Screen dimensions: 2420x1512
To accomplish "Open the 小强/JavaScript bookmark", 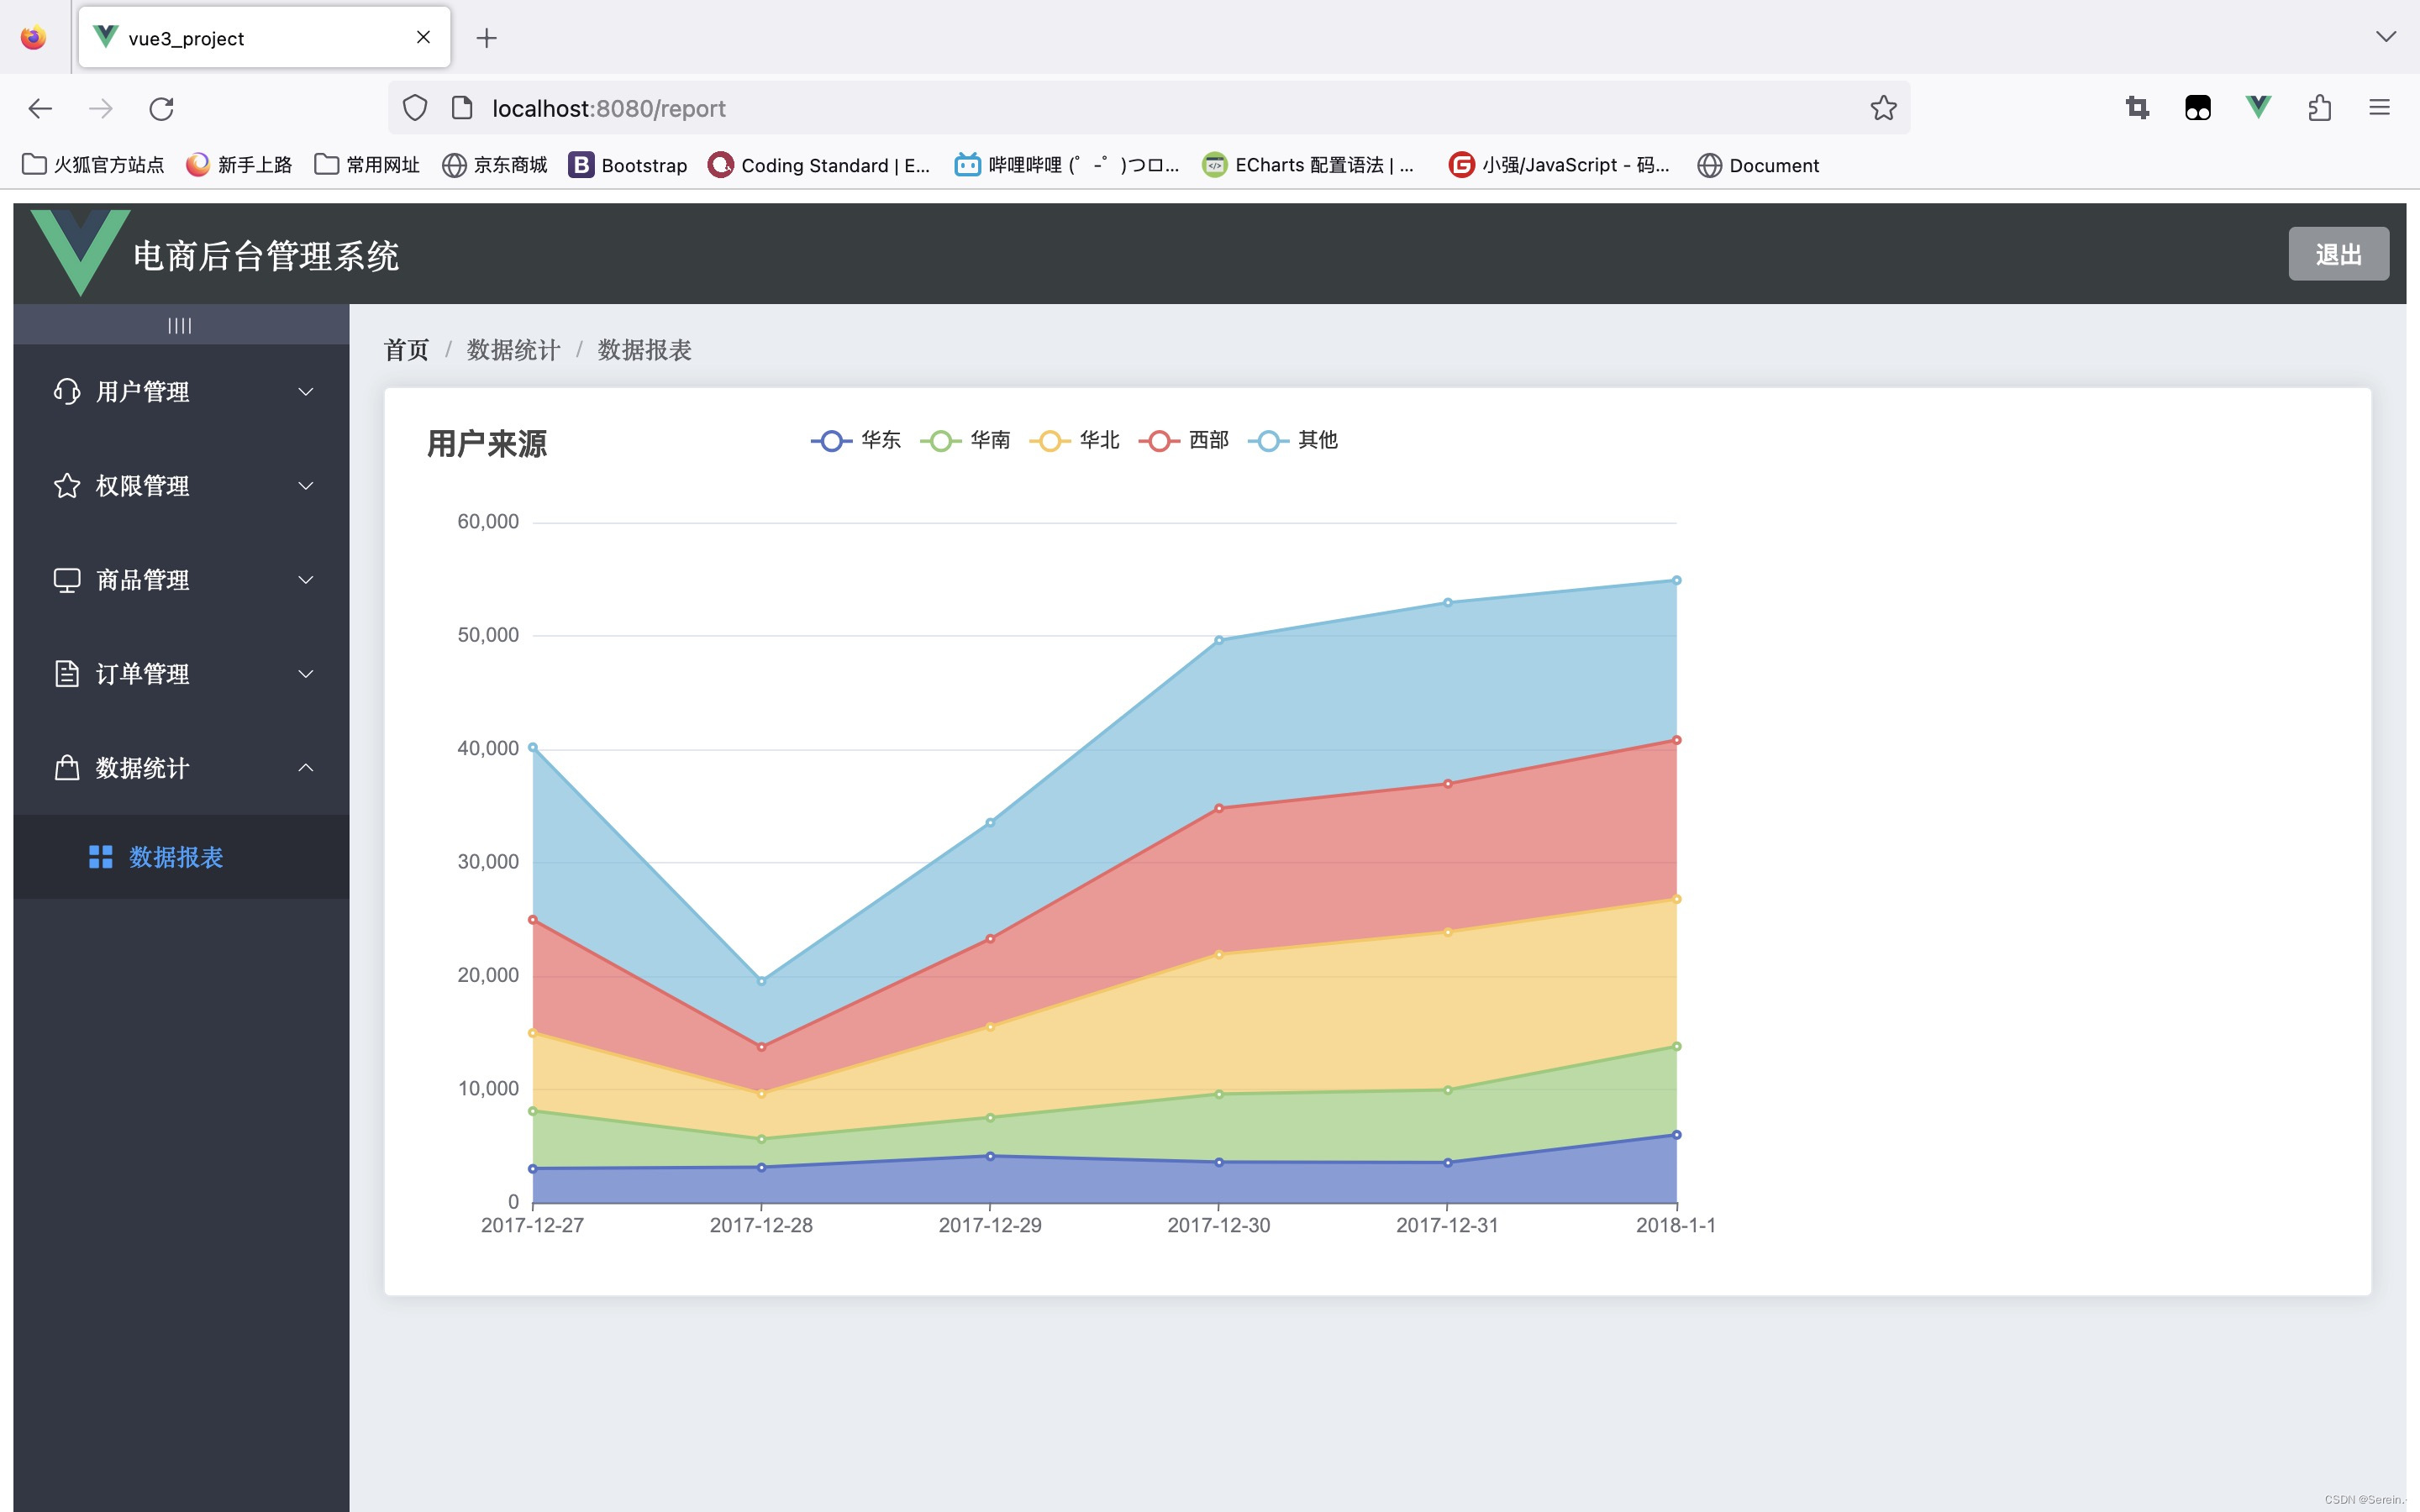I will [1560, 165].
